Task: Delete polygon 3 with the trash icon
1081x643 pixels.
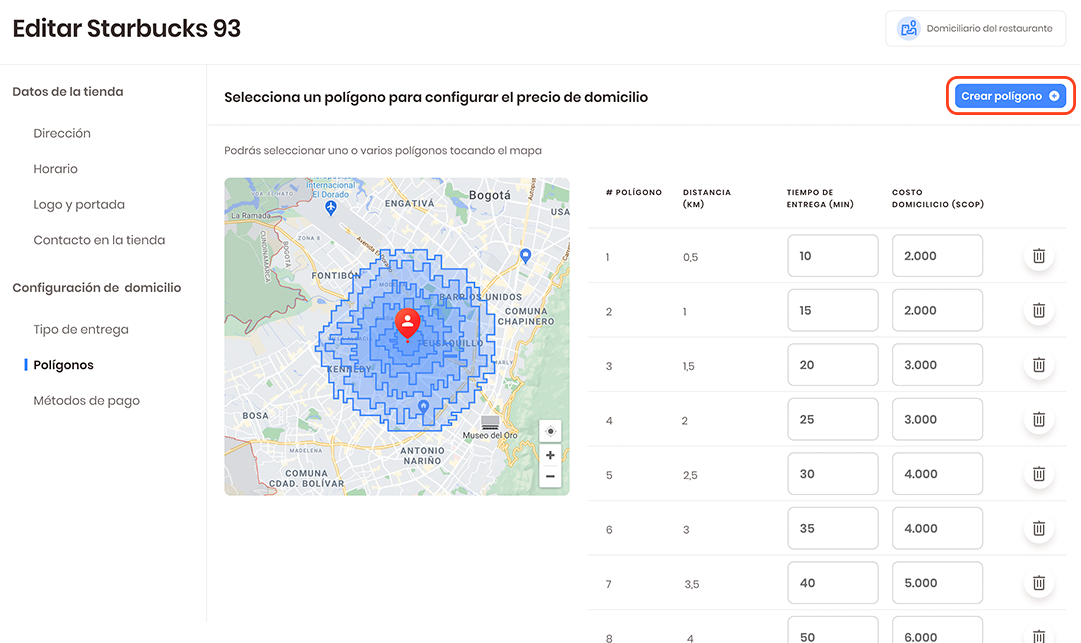Action: pos(1039,364)
